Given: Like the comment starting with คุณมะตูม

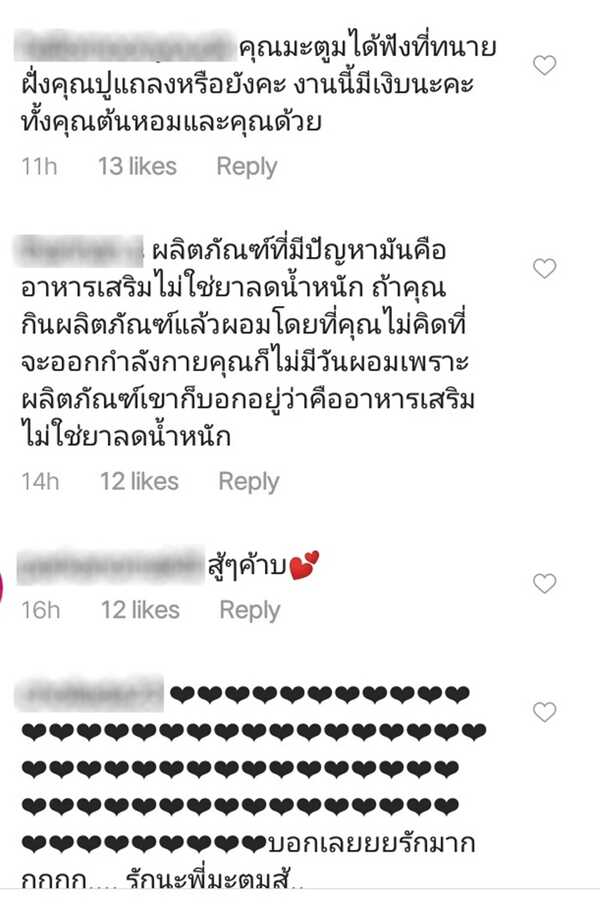Looking at the screenshot, I should coord(544,65).
